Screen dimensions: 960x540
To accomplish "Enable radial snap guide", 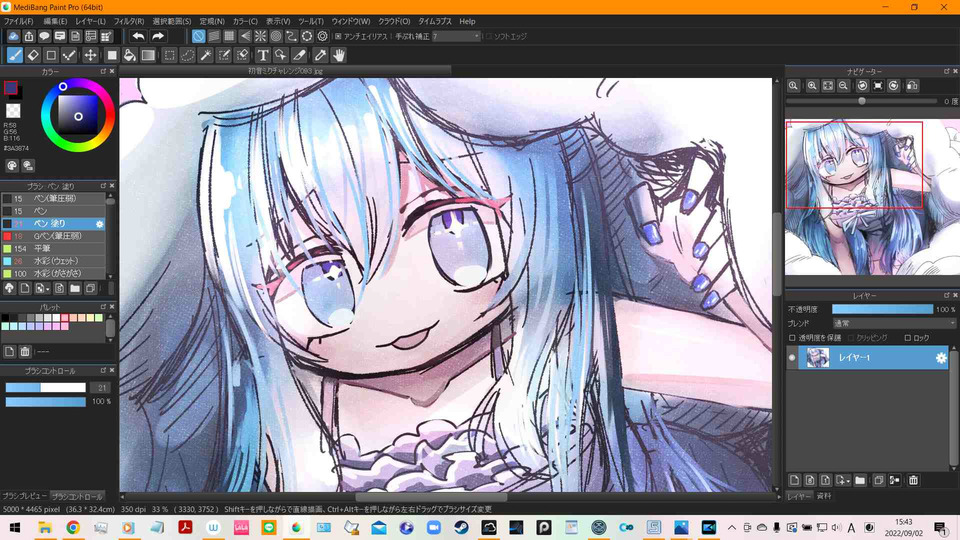I will coord(260,37).
